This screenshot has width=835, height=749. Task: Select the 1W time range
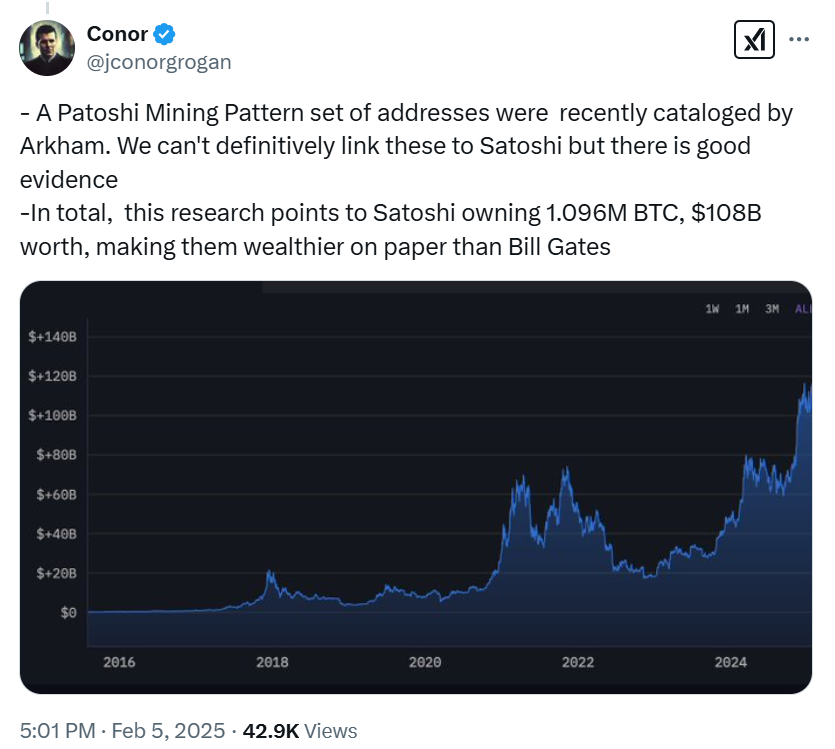[x=713, y=309]
